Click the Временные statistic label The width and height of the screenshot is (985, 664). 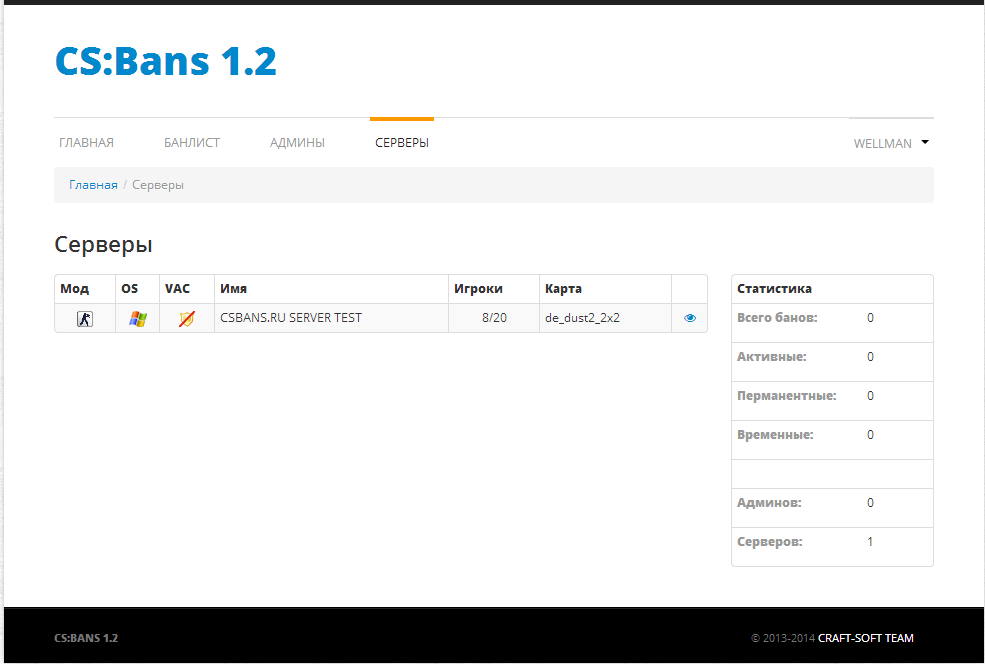(775, 435)
